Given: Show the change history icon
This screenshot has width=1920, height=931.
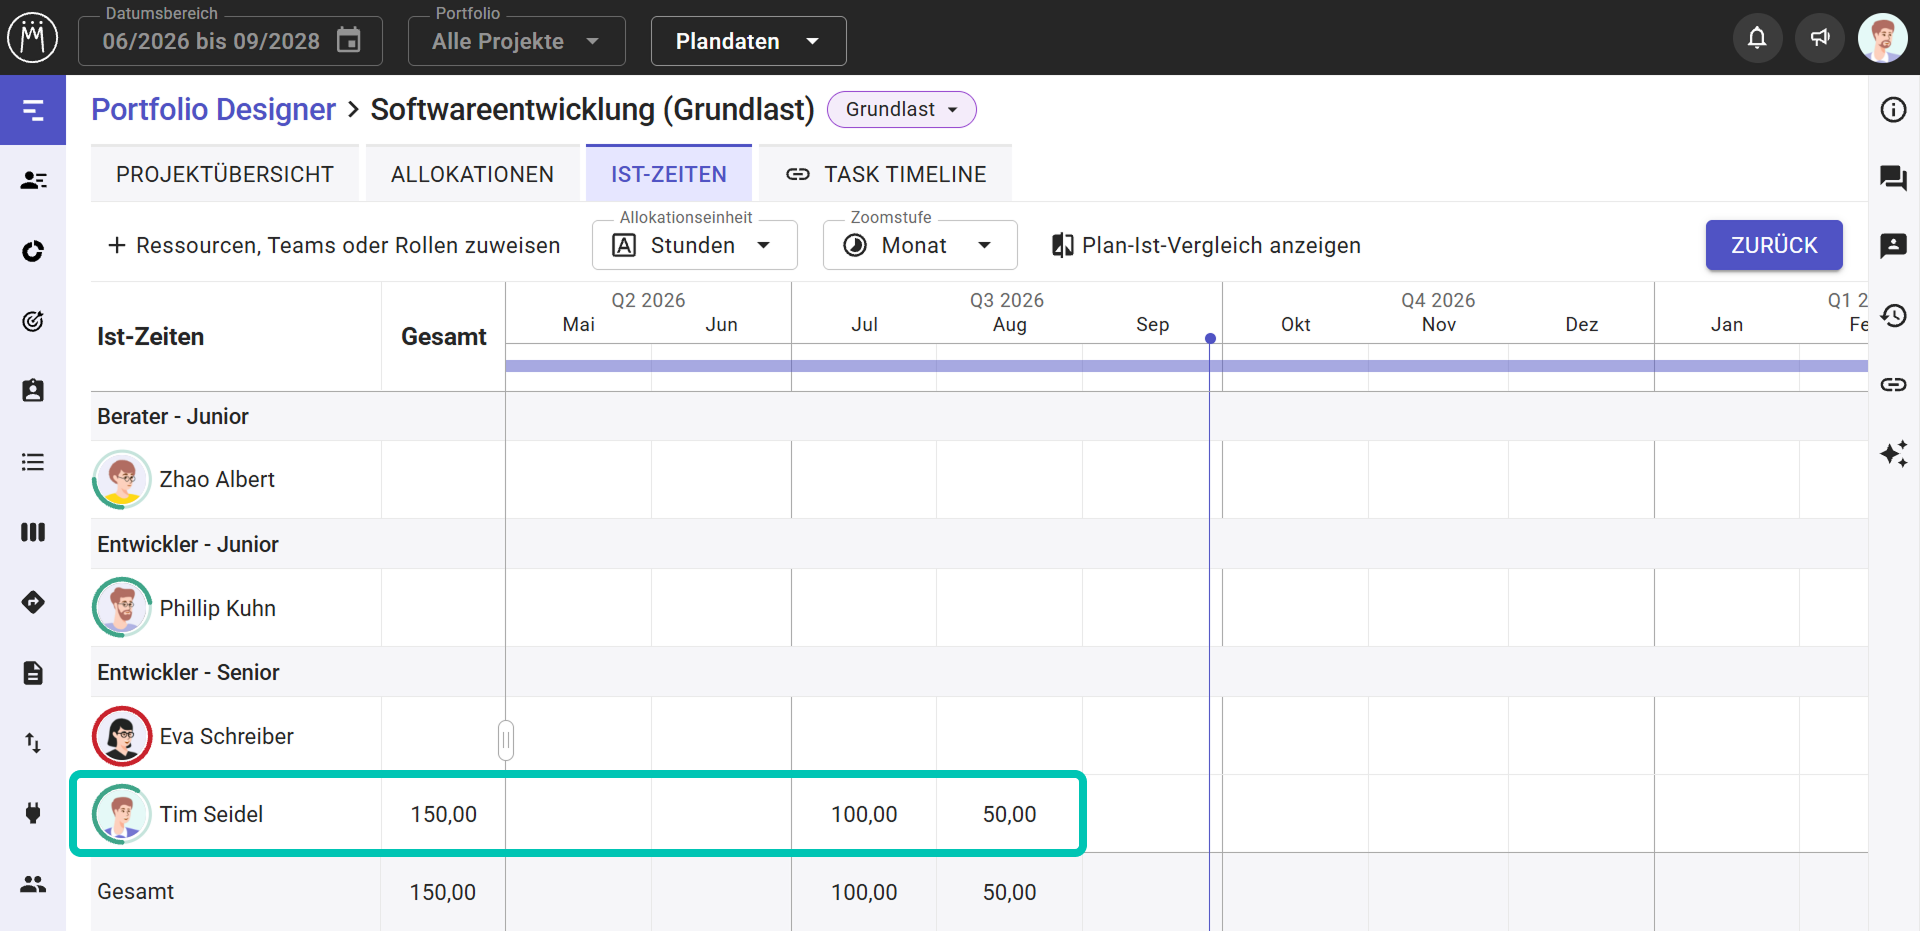Looking at the screenshot, I should coord(1893,316).
